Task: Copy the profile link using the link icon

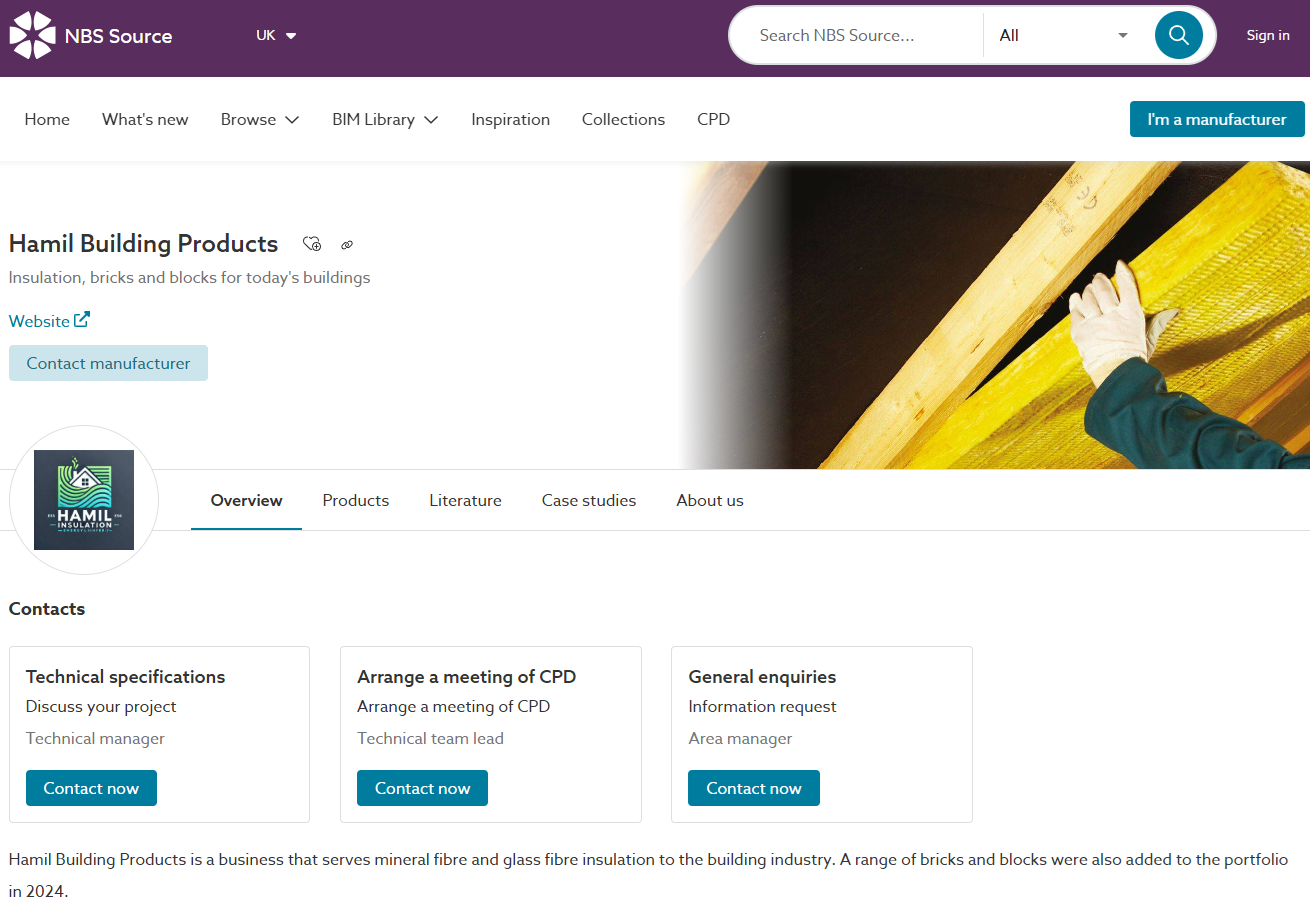Action: [347, 244]
